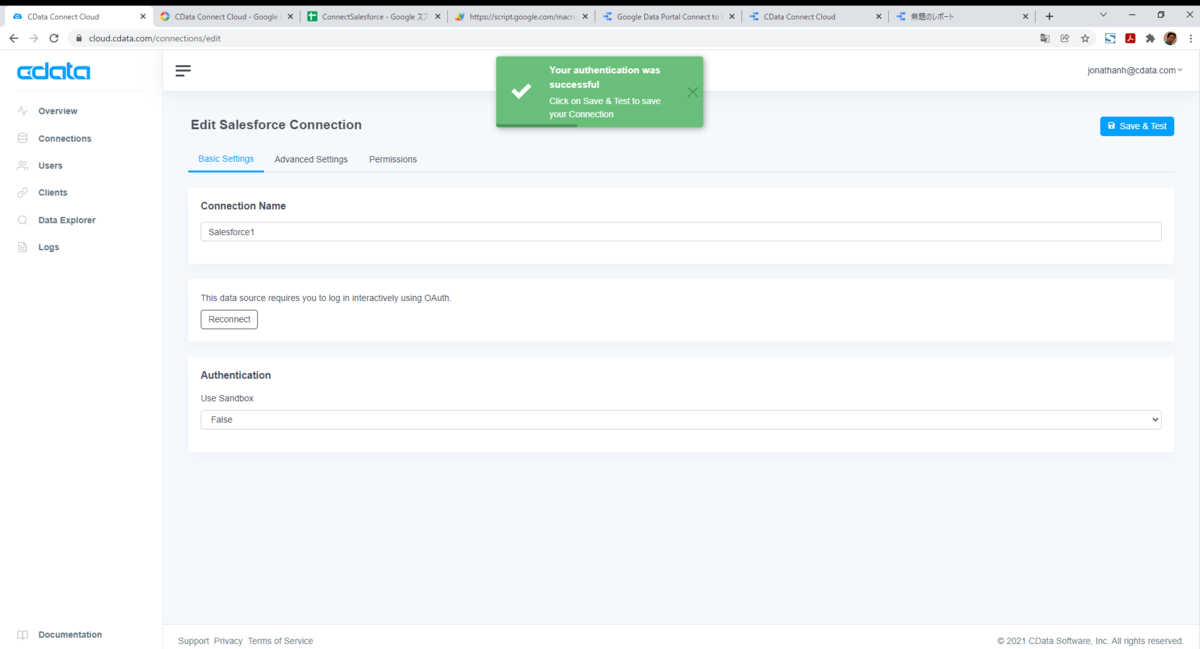This screenshot has height=649, width=1200.
Task: Open Logs page
Action: 48,247
